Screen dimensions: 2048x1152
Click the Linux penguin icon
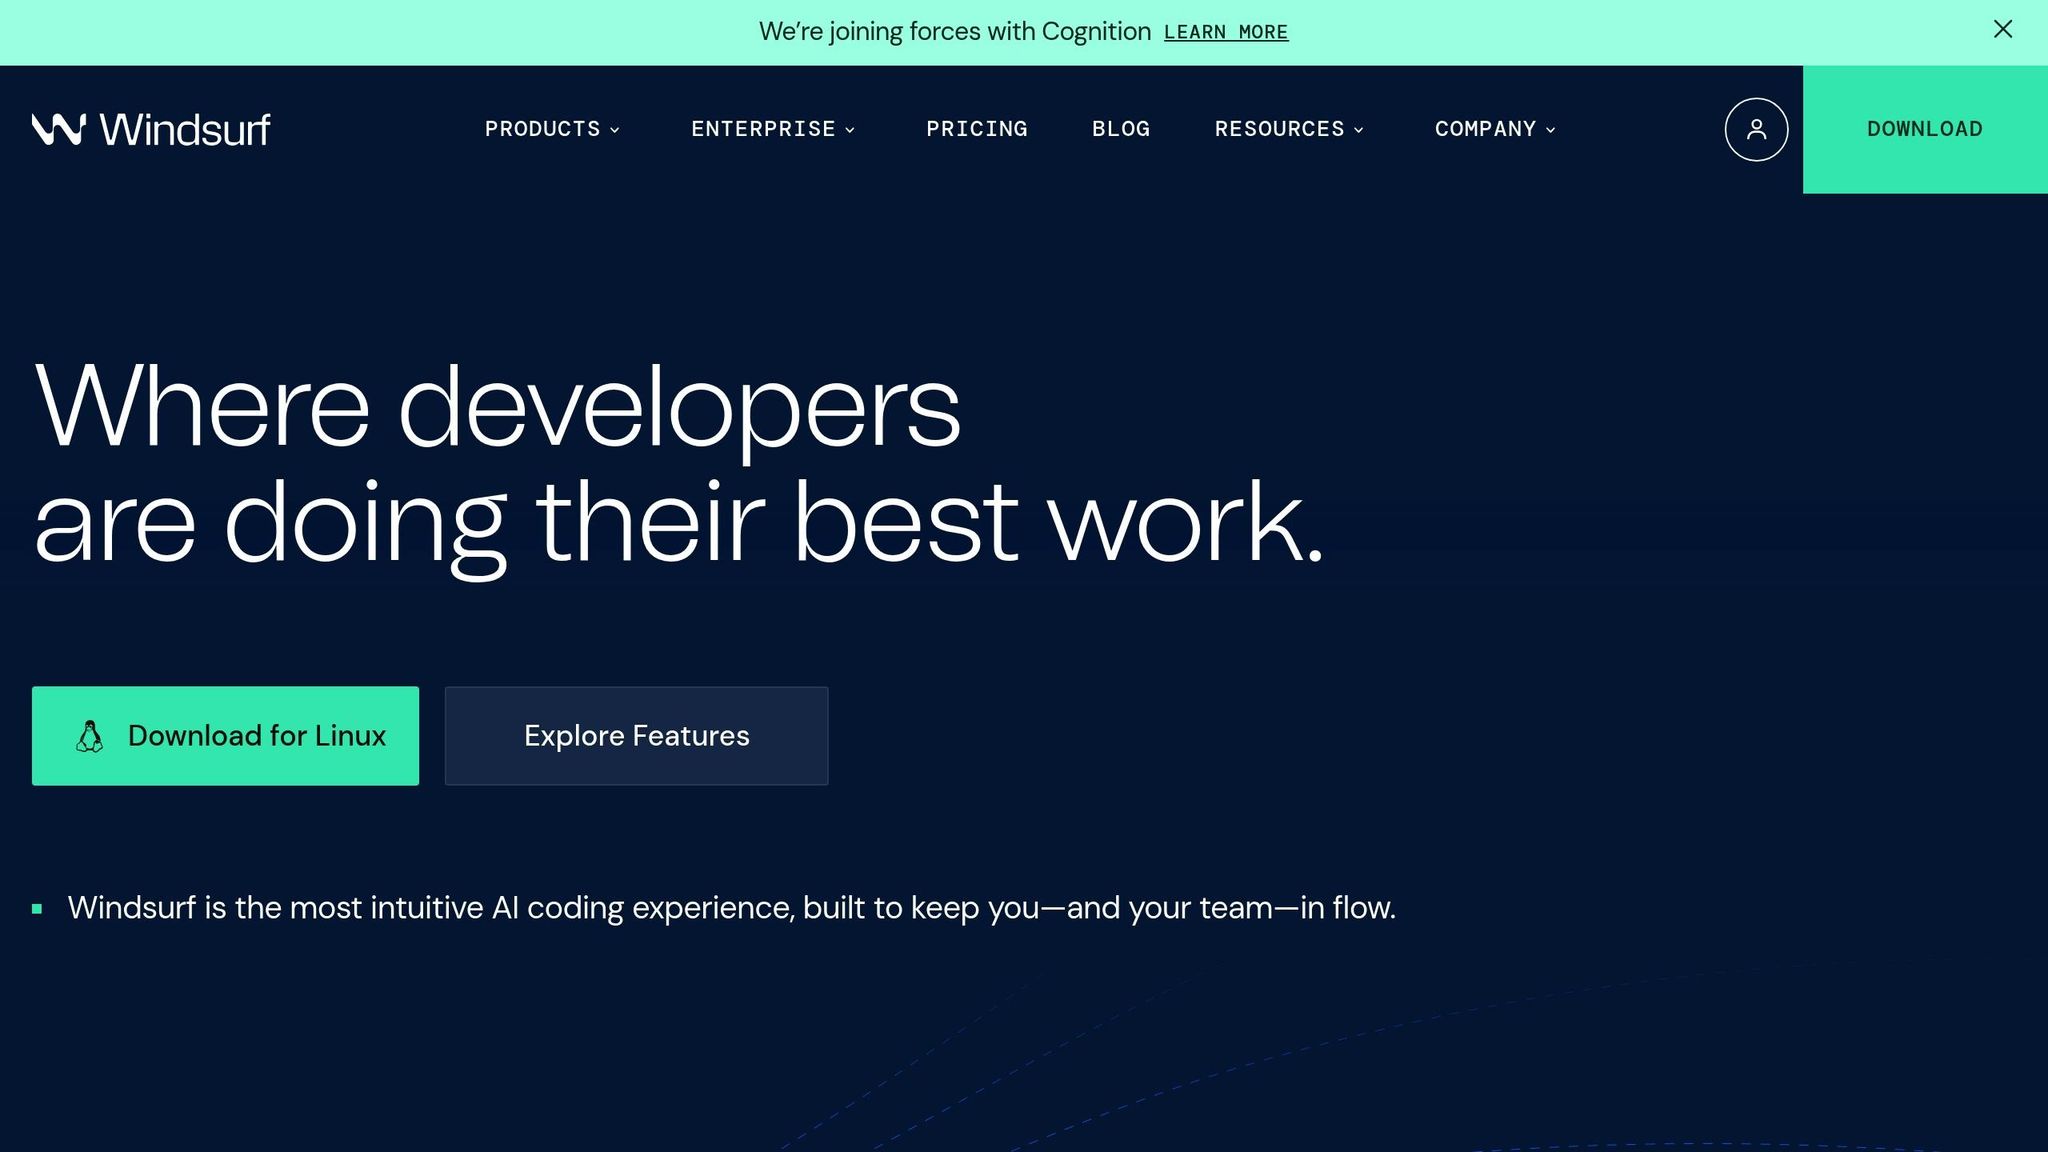click(90, 736)
